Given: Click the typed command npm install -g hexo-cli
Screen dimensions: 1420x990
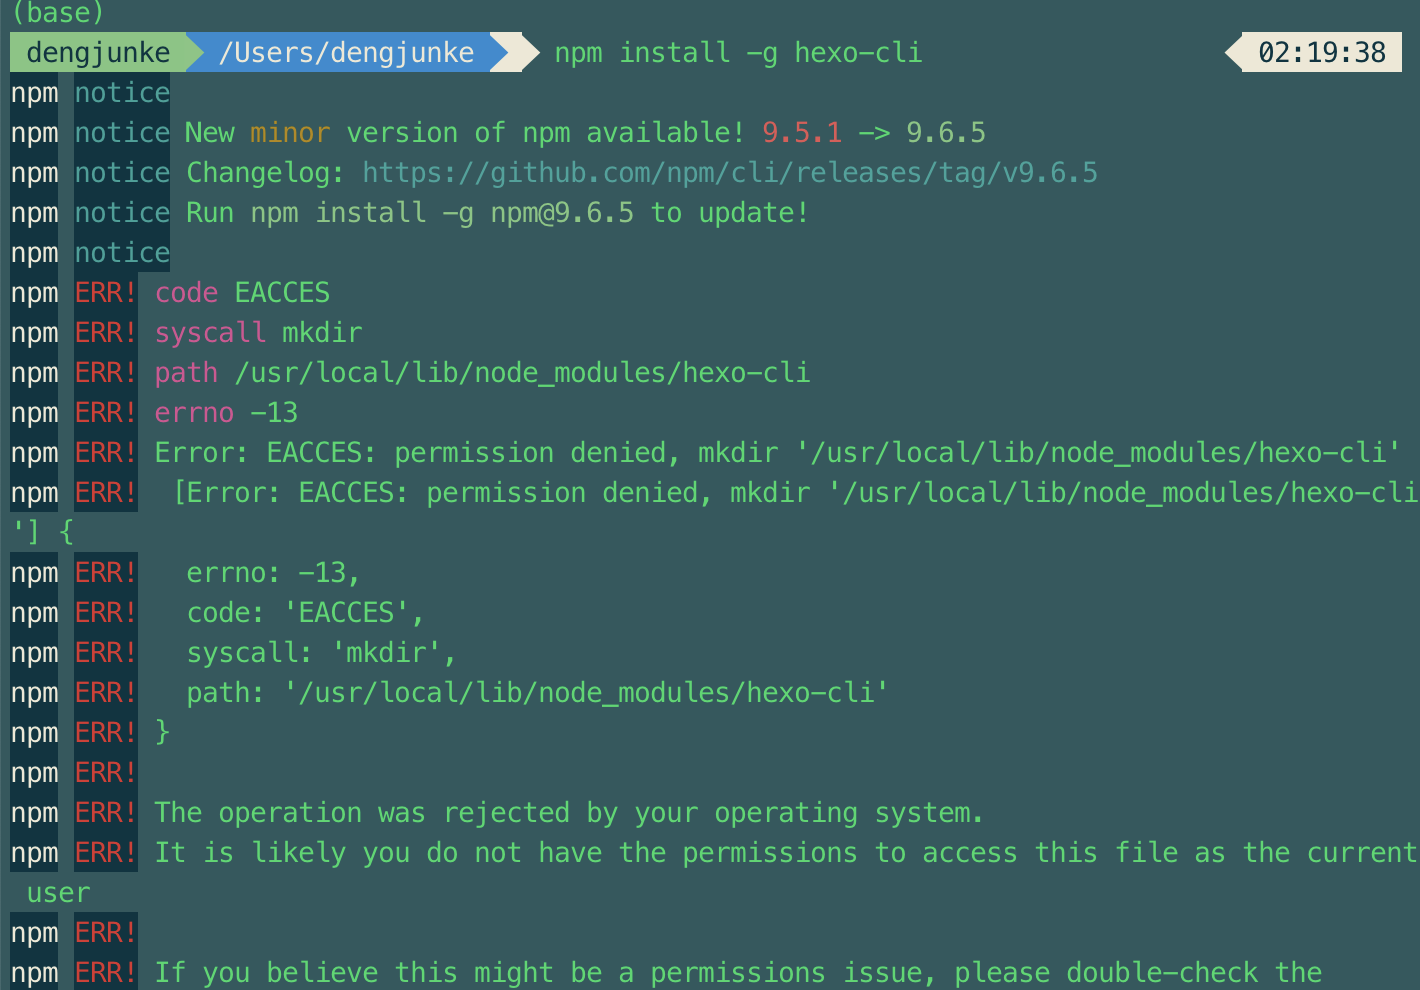Looking at the screenshot, I should point(738,52).
